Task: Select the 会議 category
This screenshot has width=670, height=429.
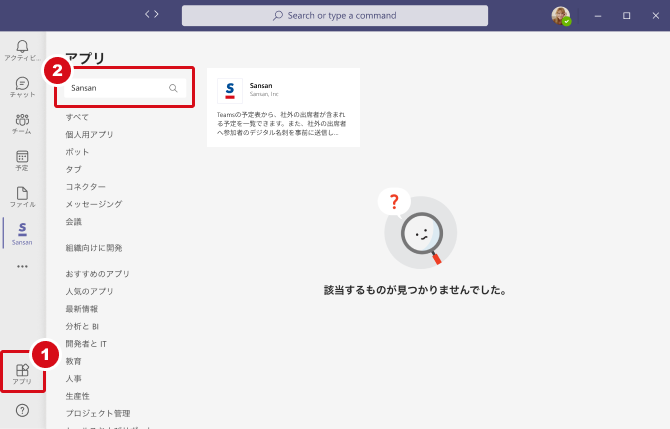Action: click(73, 222)
